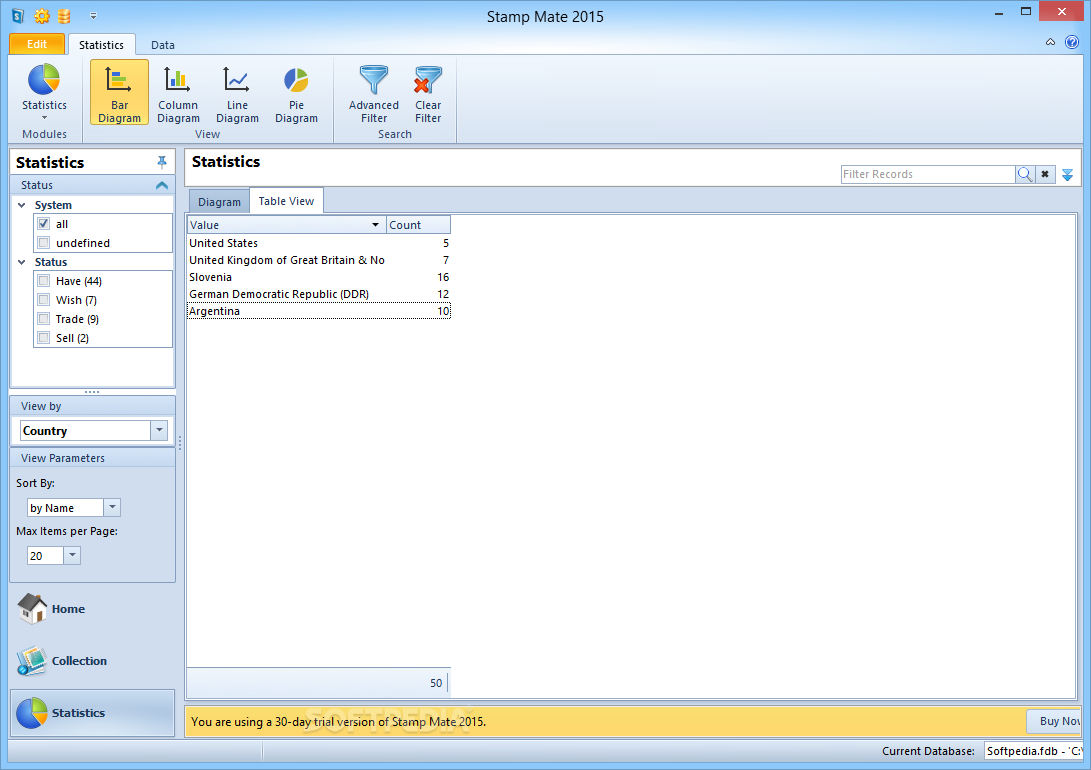Click the gear settings icon in title bar
This screenshot has width=1091, height=770.
pyautogui.click(x=42, y=15)
